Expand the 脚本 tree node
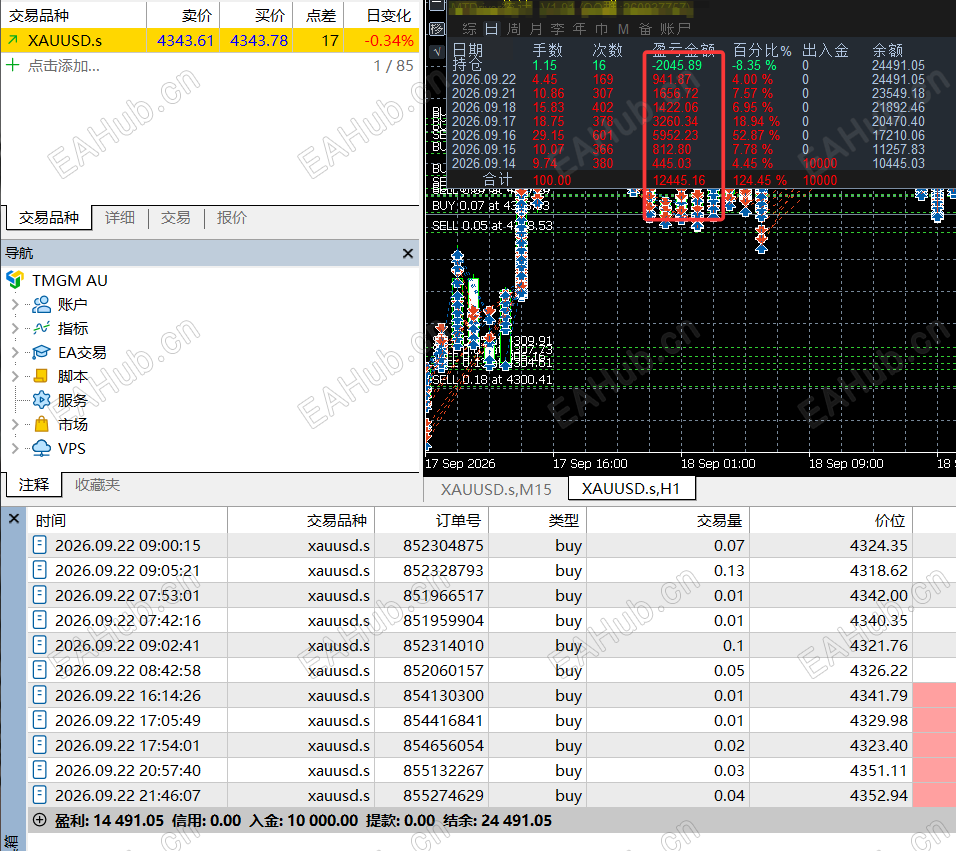 coord(15,376)
